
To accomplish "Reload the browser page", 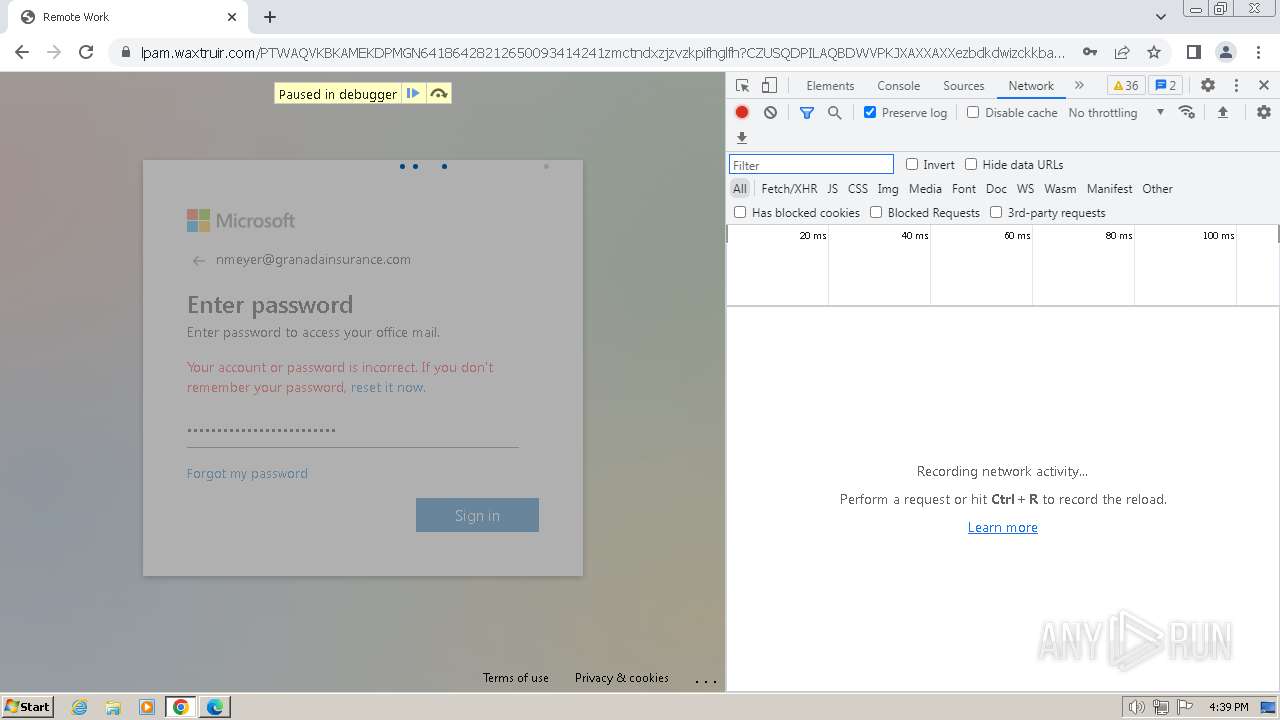I will coord(86,52).
